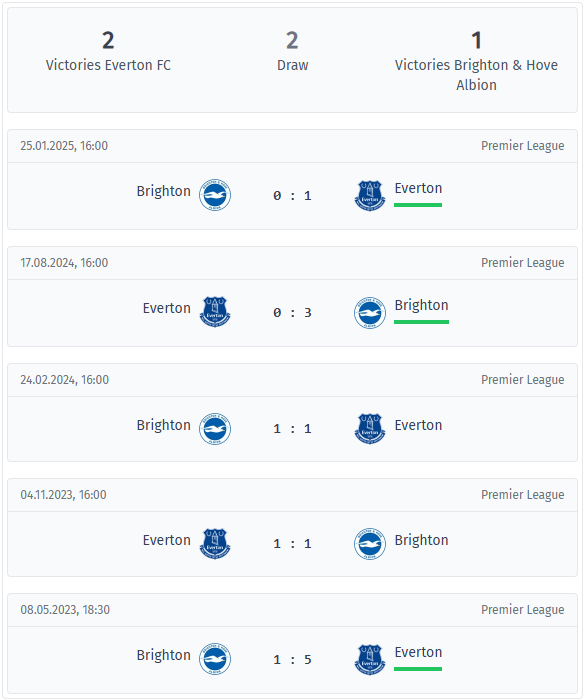
Task: Open the 1 : 5 score result
Action: click(x=292, y=659)
